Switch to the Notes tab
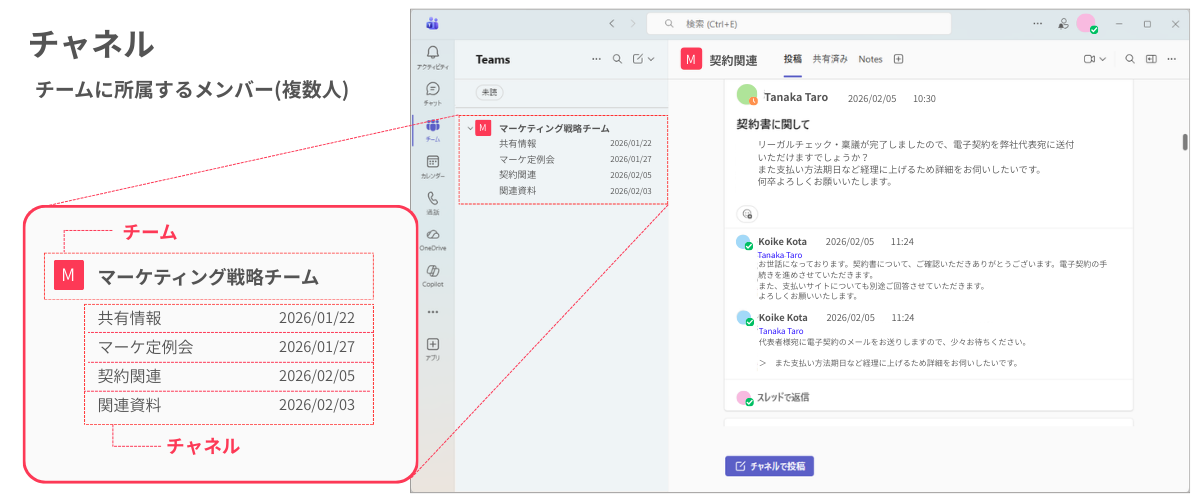 [870, 59]
